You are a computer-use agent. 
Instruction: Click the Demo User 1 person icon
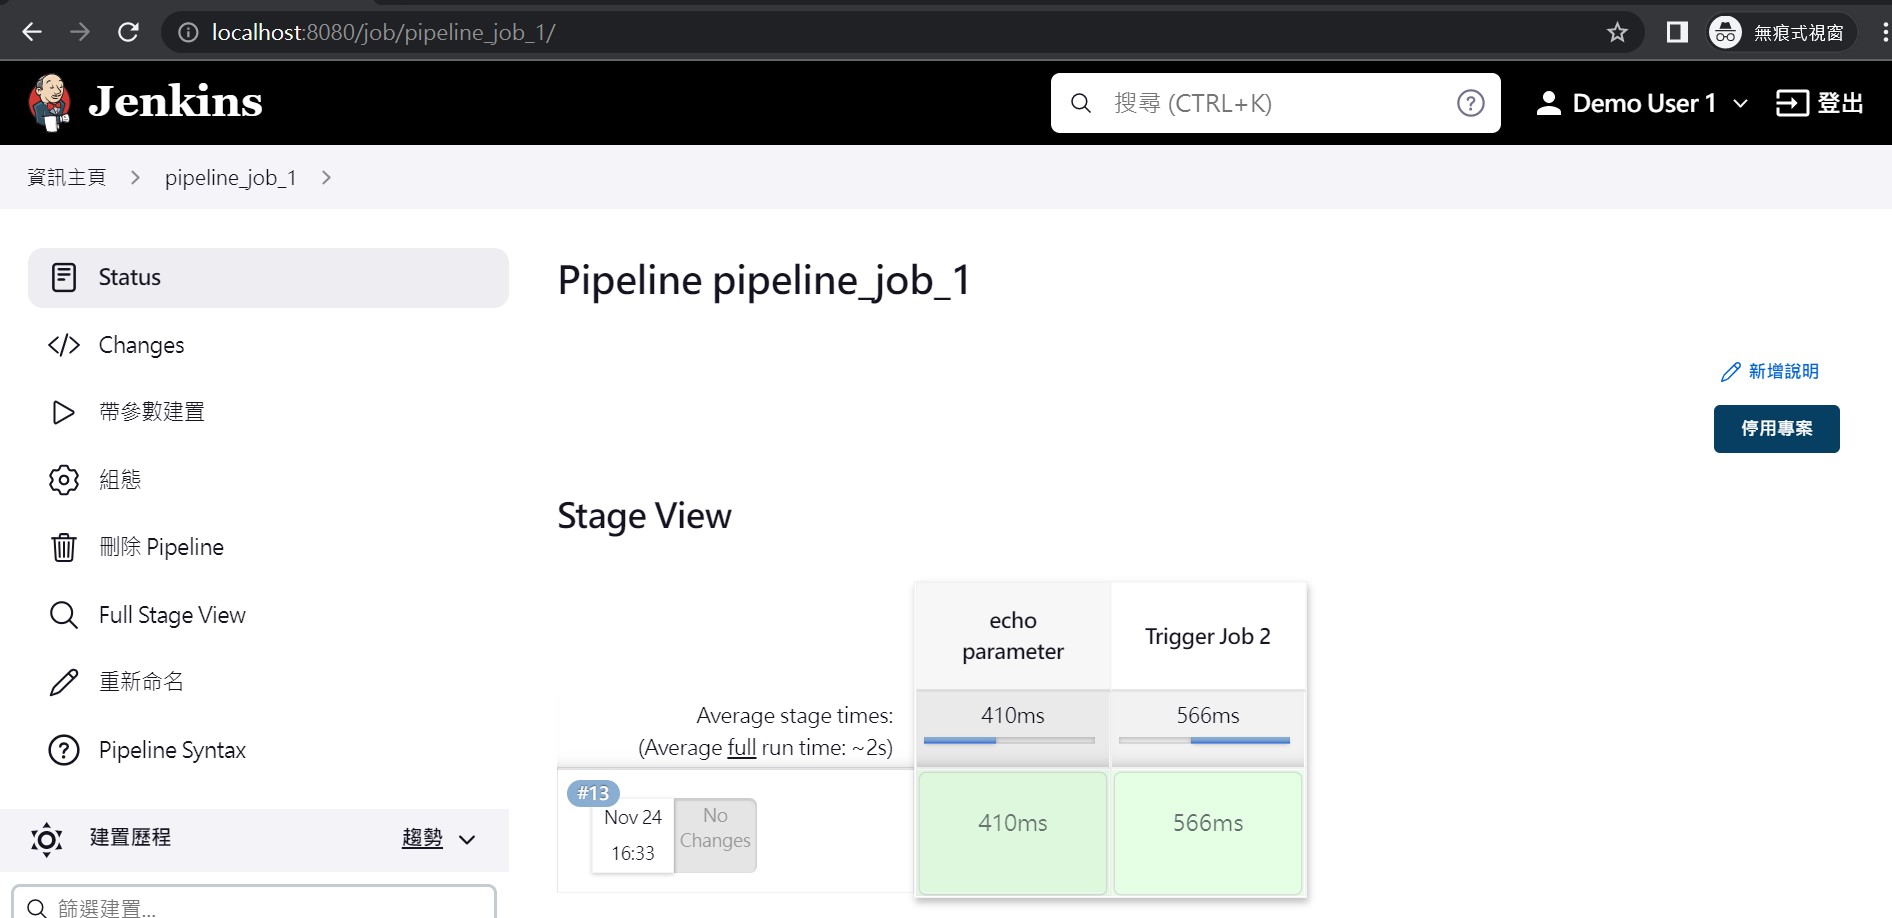pos(1548,103)
